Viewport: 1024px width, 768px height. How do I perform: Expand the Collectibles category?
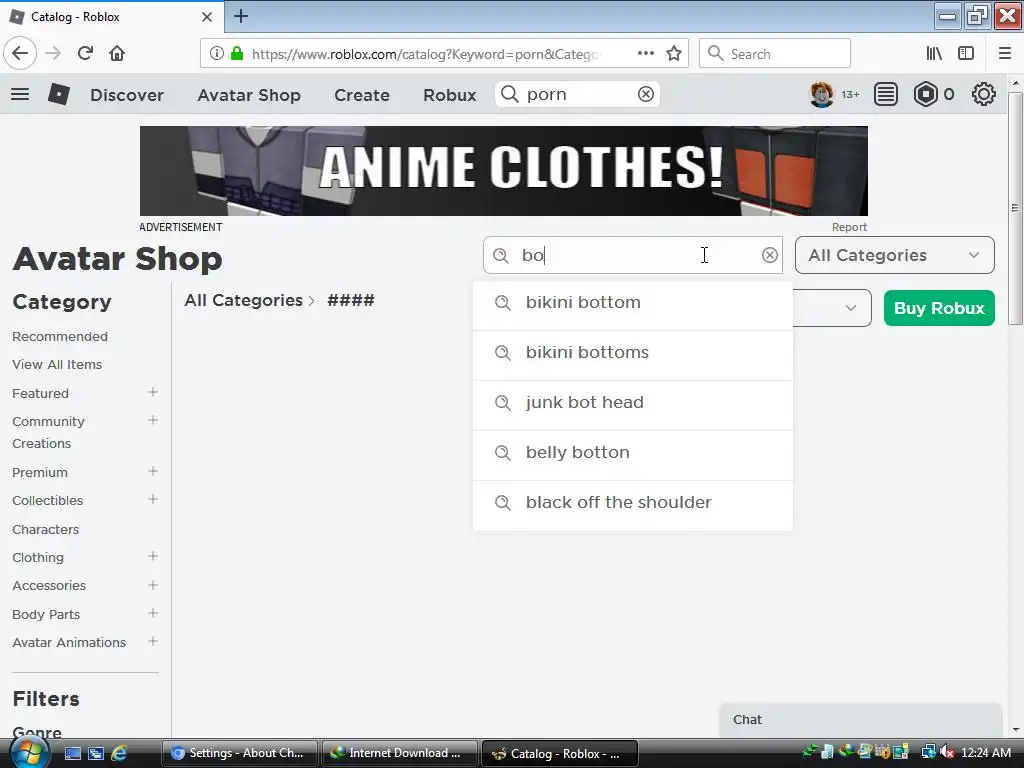coord(153,499)
